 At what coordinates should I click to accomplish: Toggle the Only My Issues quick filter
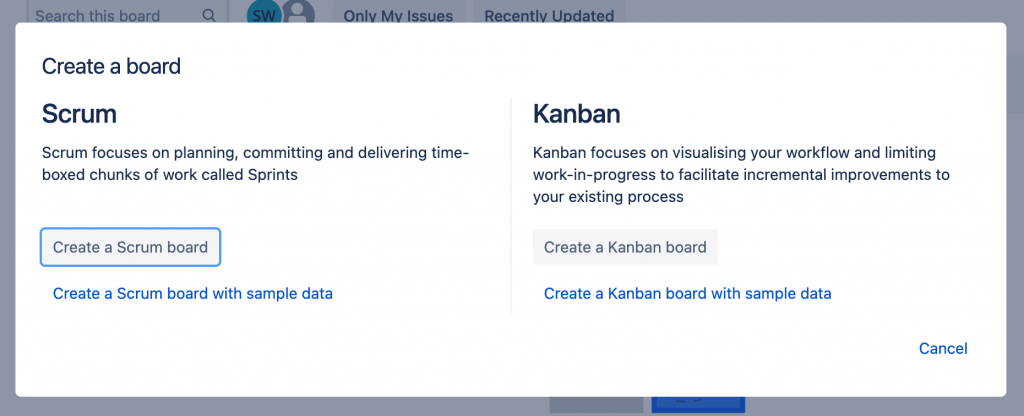click(398, 15)
